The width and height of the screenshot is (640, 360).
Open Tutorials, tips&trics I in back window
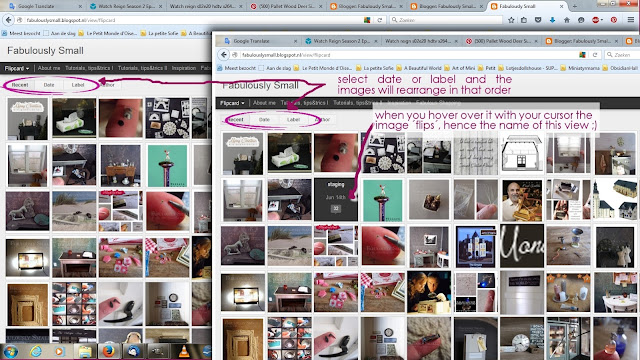click(89, 68)
